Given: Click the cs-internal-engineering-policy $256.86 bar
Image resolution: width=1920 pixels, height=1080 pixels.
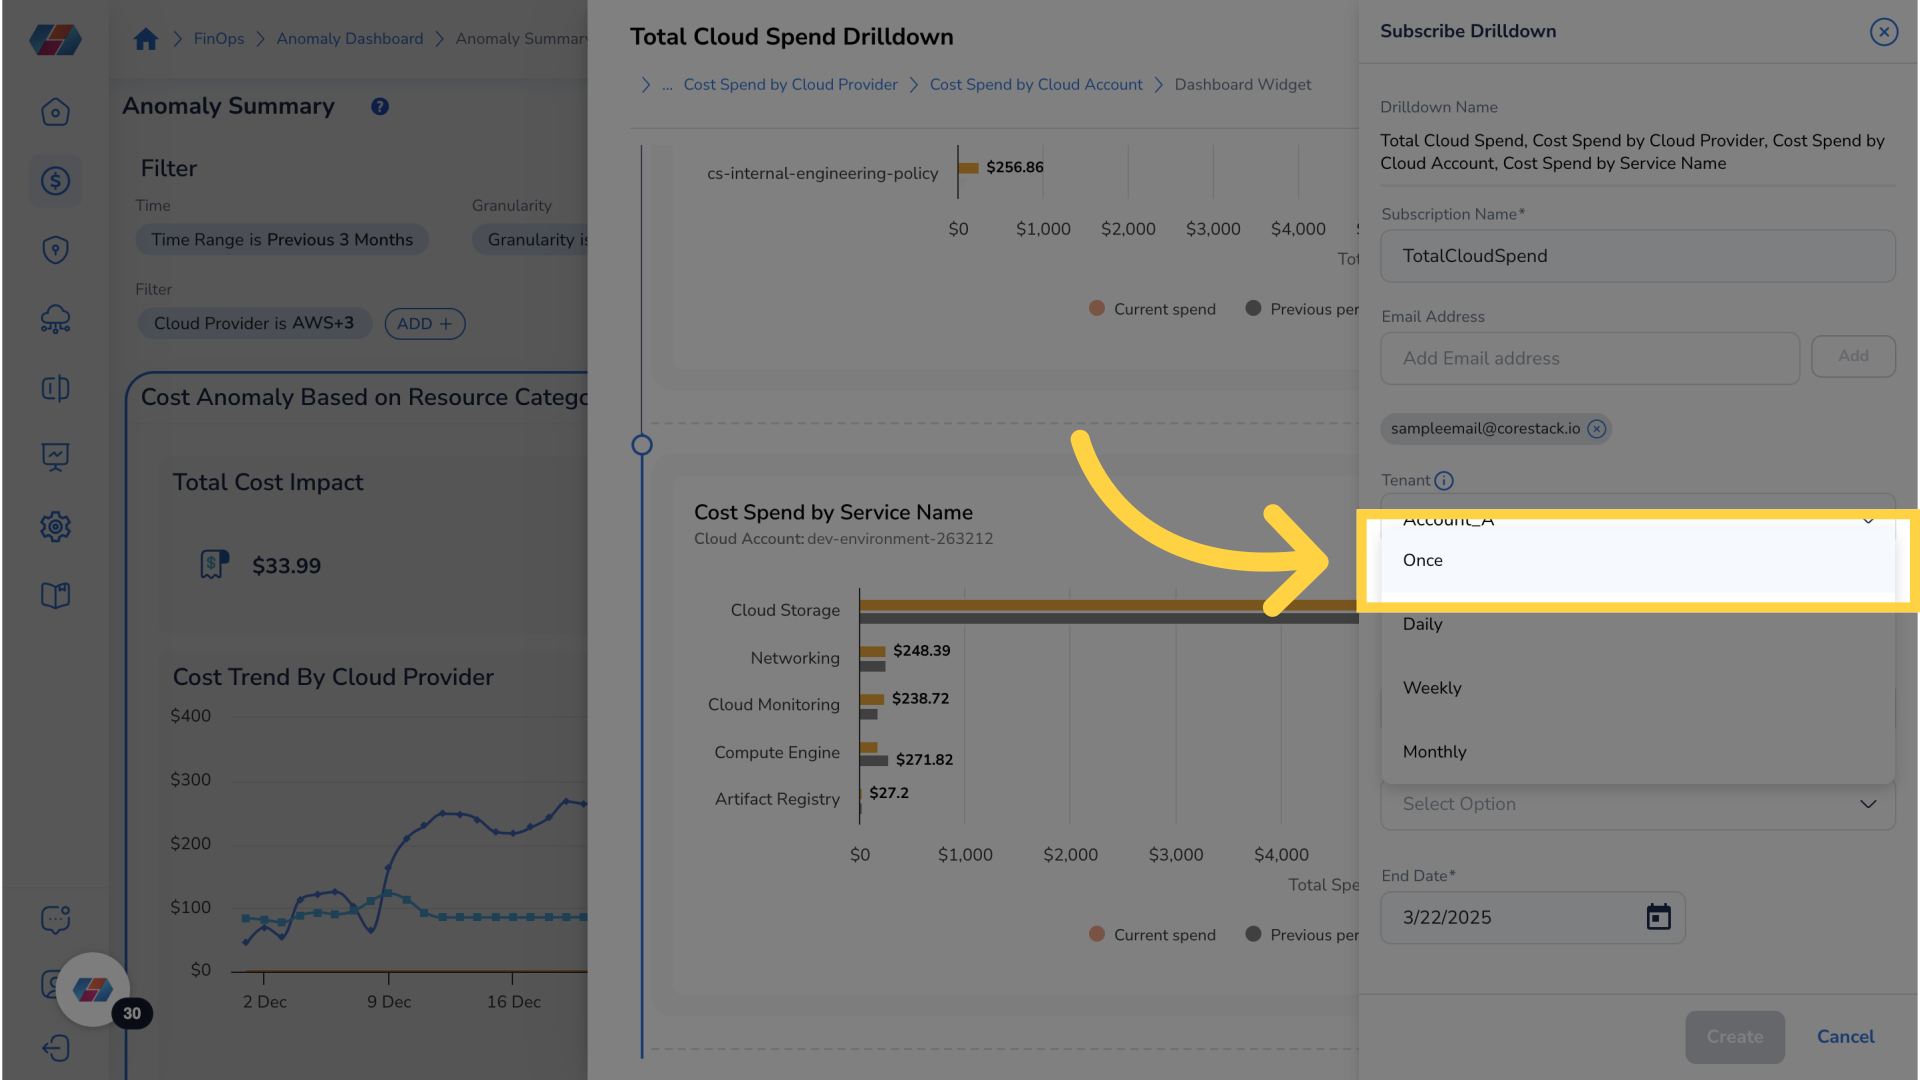Looking at the screenshot, I should [968, 168].
